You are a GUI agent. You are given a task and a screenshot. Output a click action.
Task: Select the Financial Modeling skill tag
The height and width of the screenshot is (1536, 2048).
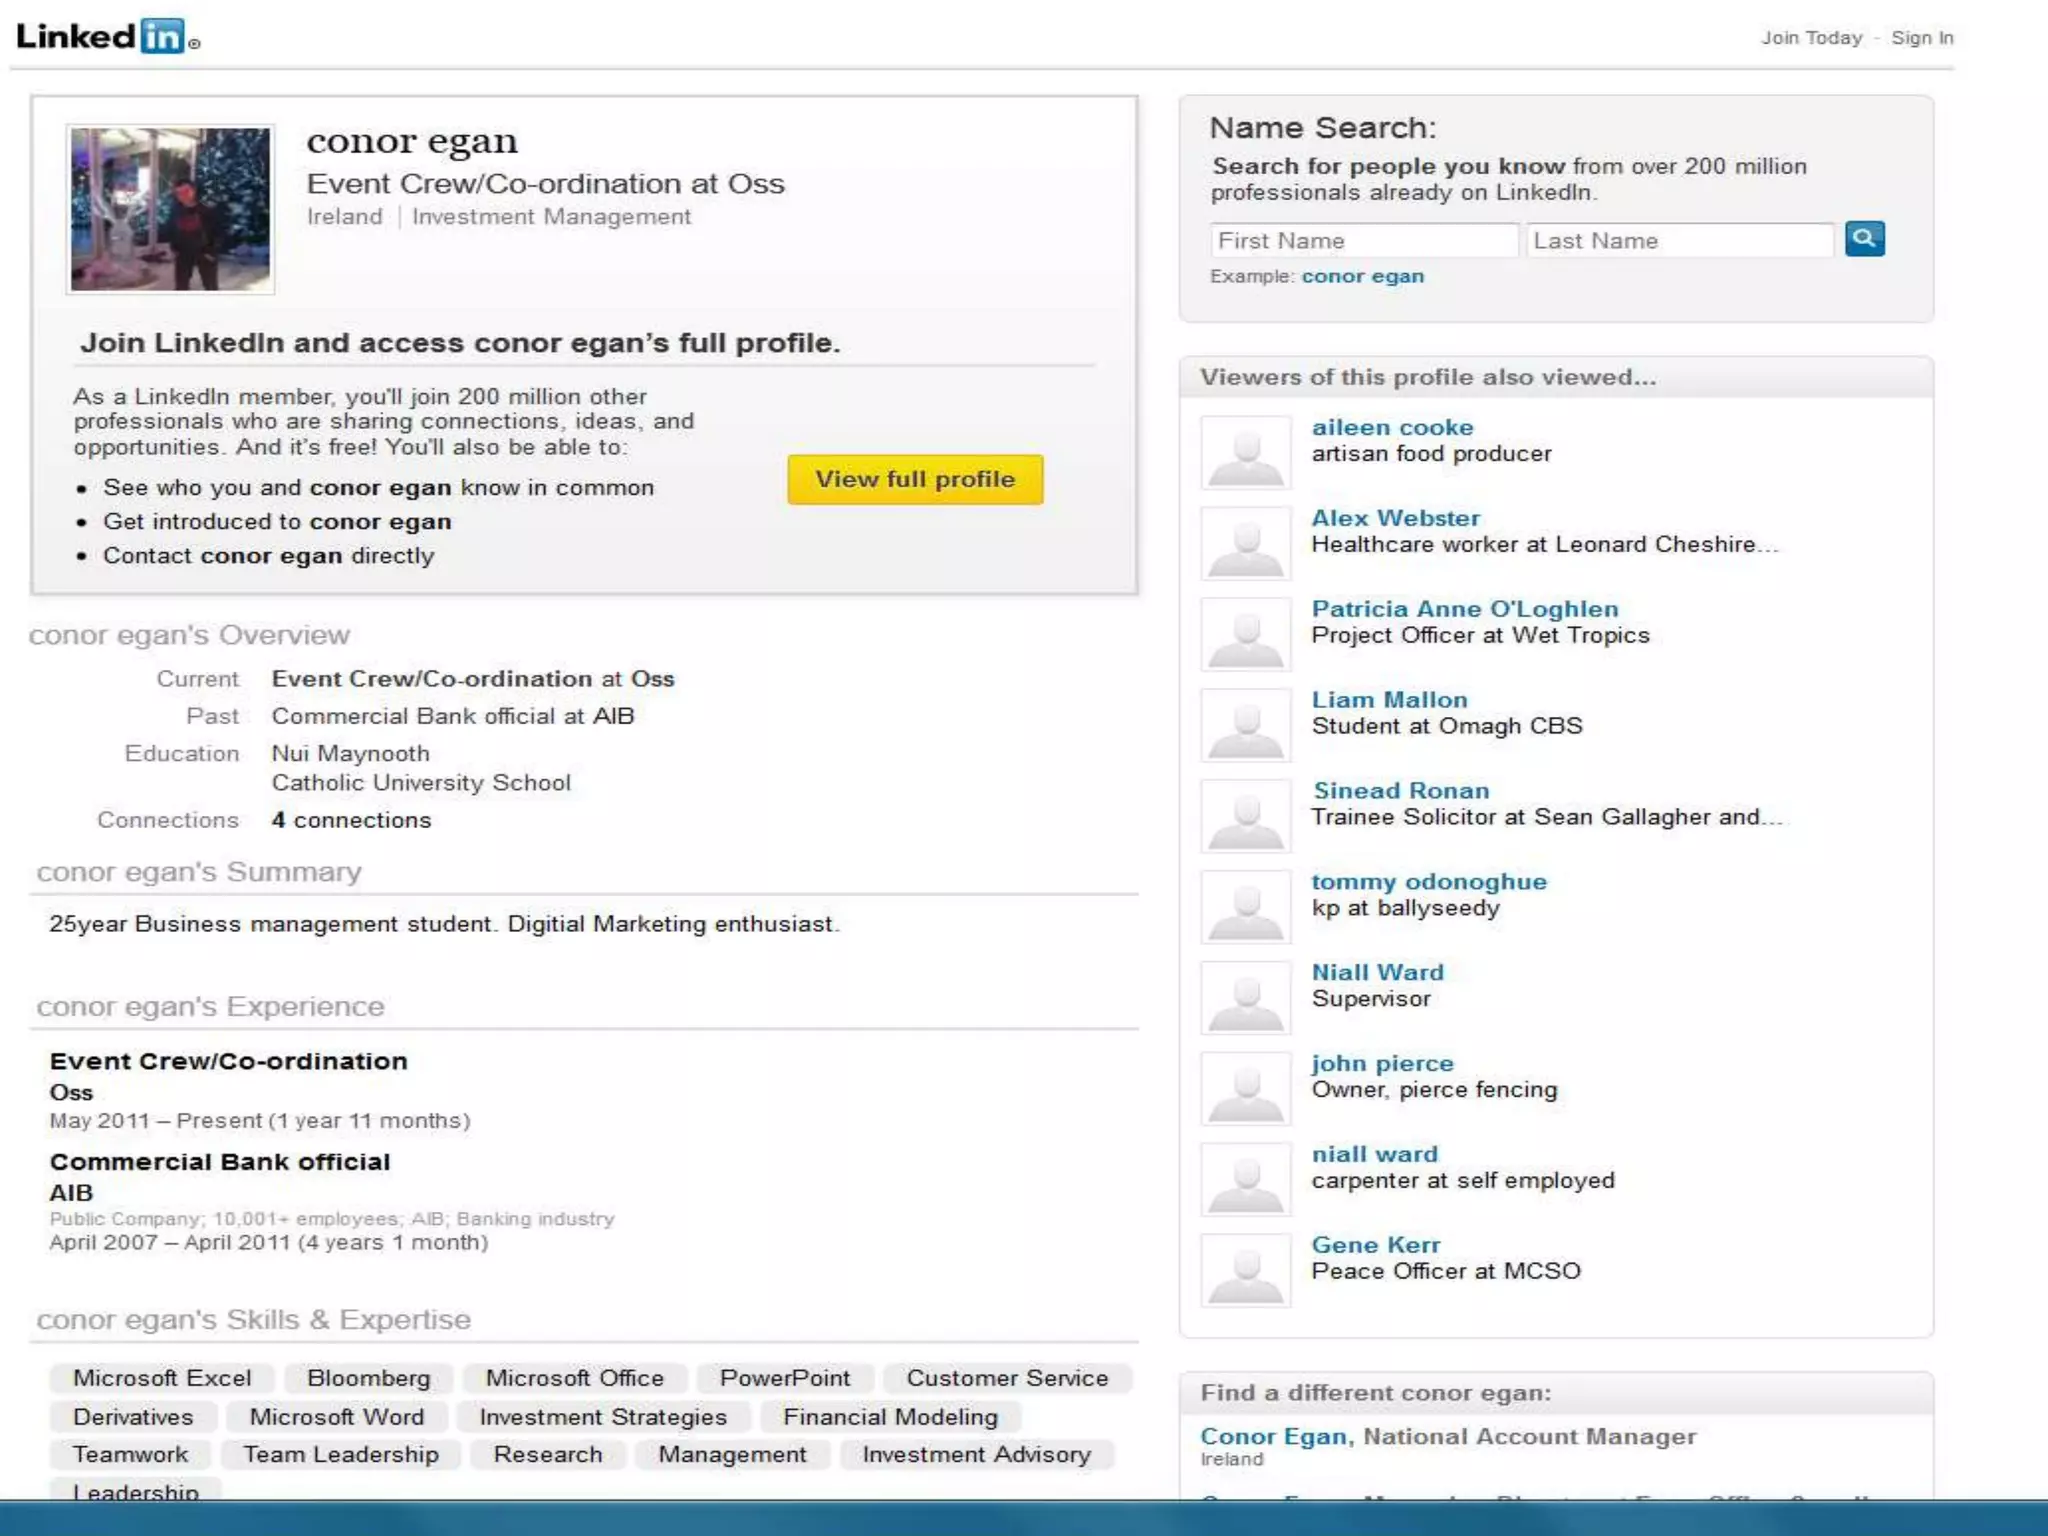pyautogui.click(x=890, y=1417)
